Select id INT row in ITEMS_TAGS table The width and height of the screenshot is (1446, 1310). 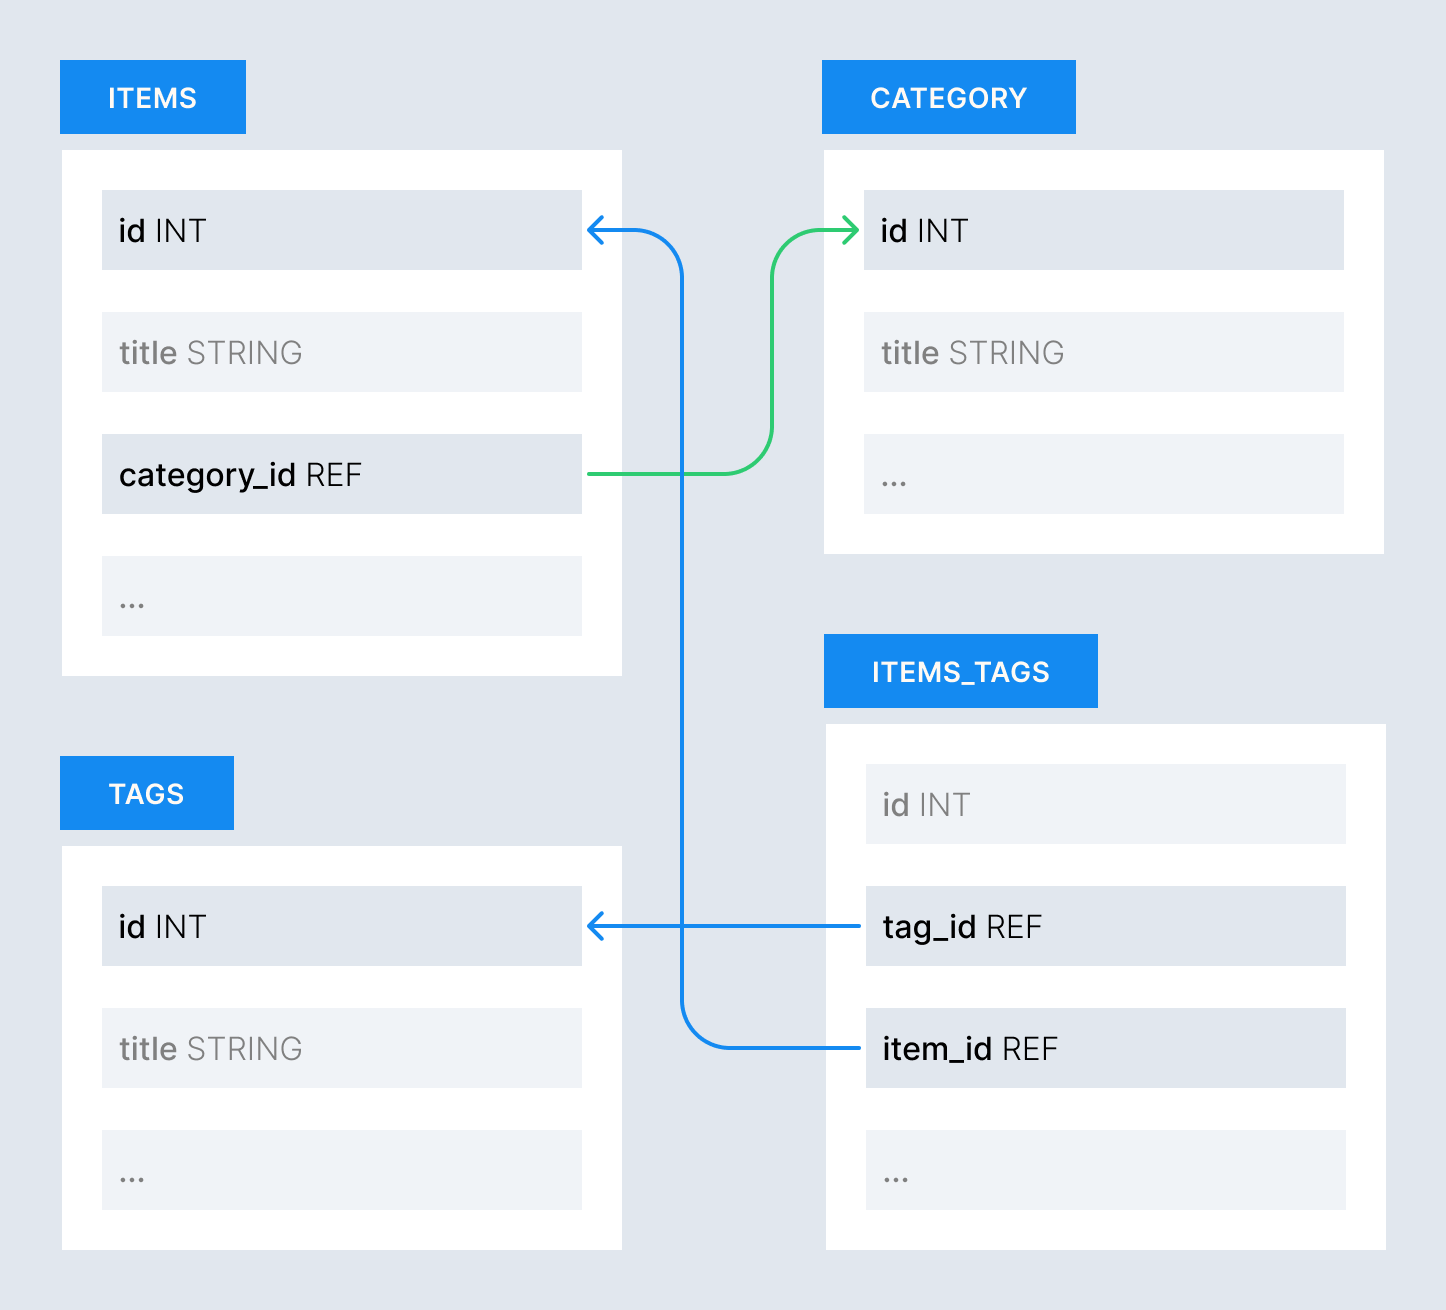(1105, 804)
